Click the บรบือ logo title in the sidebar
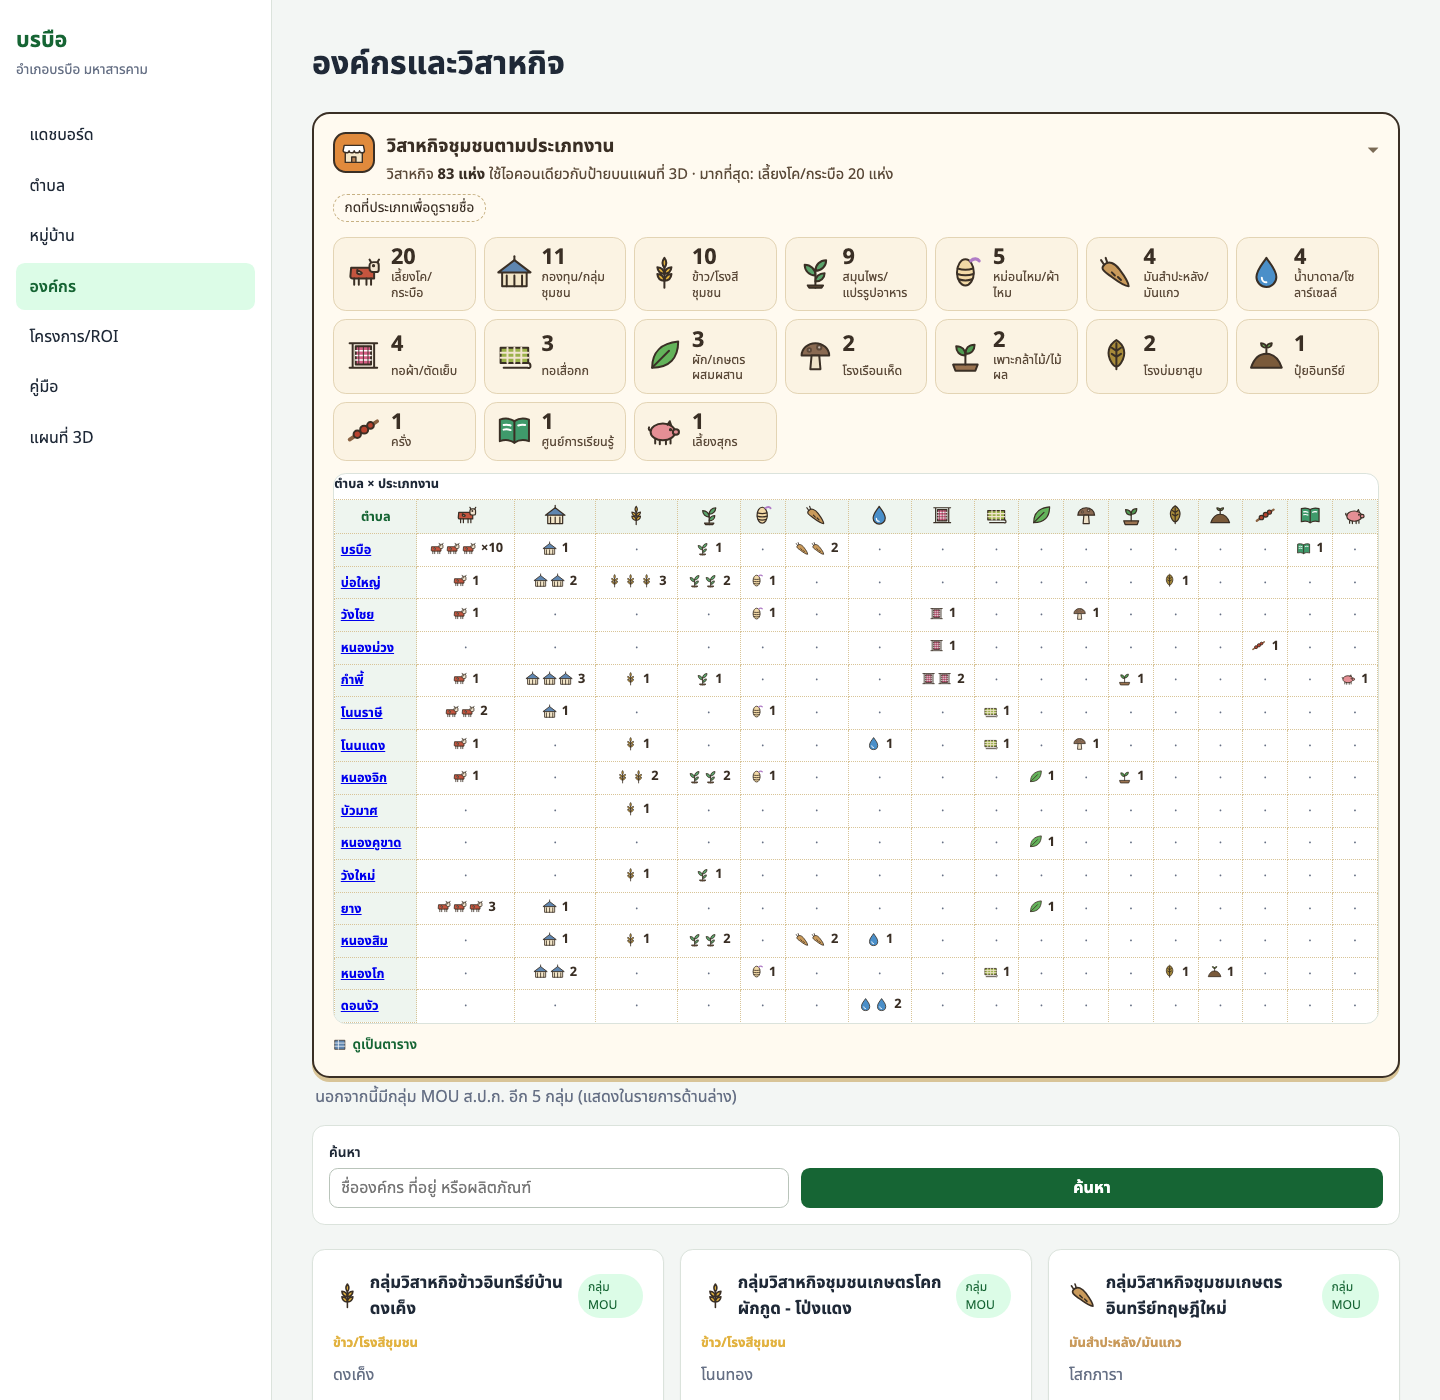Viewport: 1440px width, 1400px height. (42, 40)
